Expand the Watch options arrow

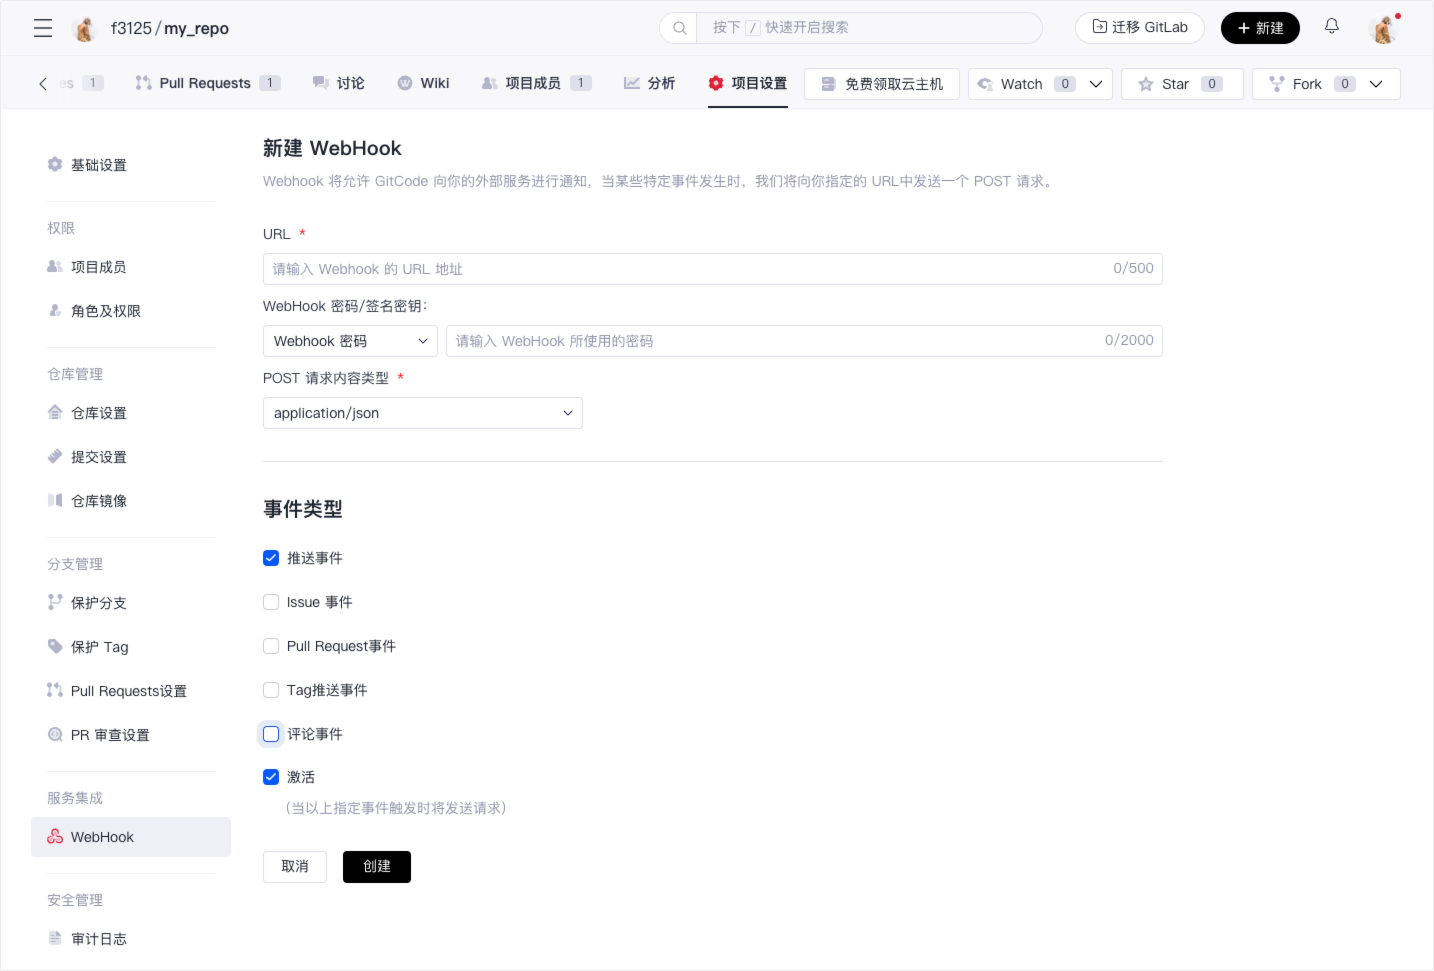(1096, 84)
